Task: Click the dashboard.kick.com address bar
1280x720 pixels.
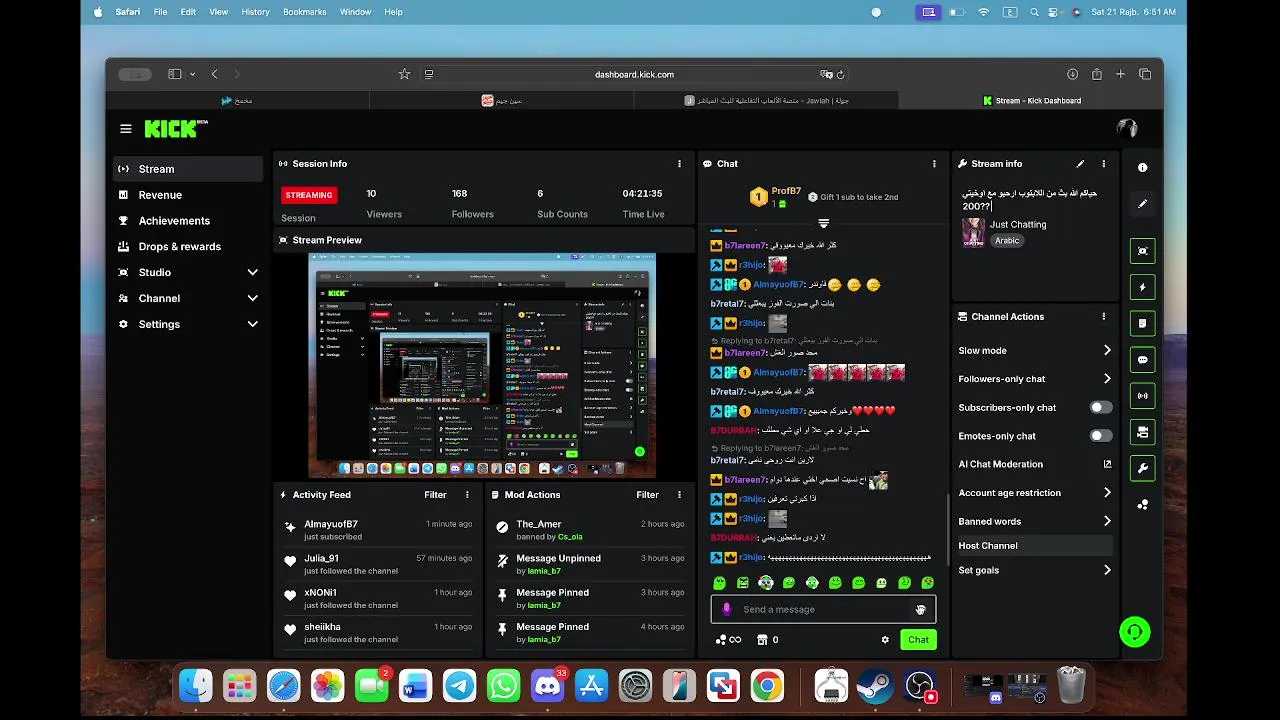Action: pos(634,74)
